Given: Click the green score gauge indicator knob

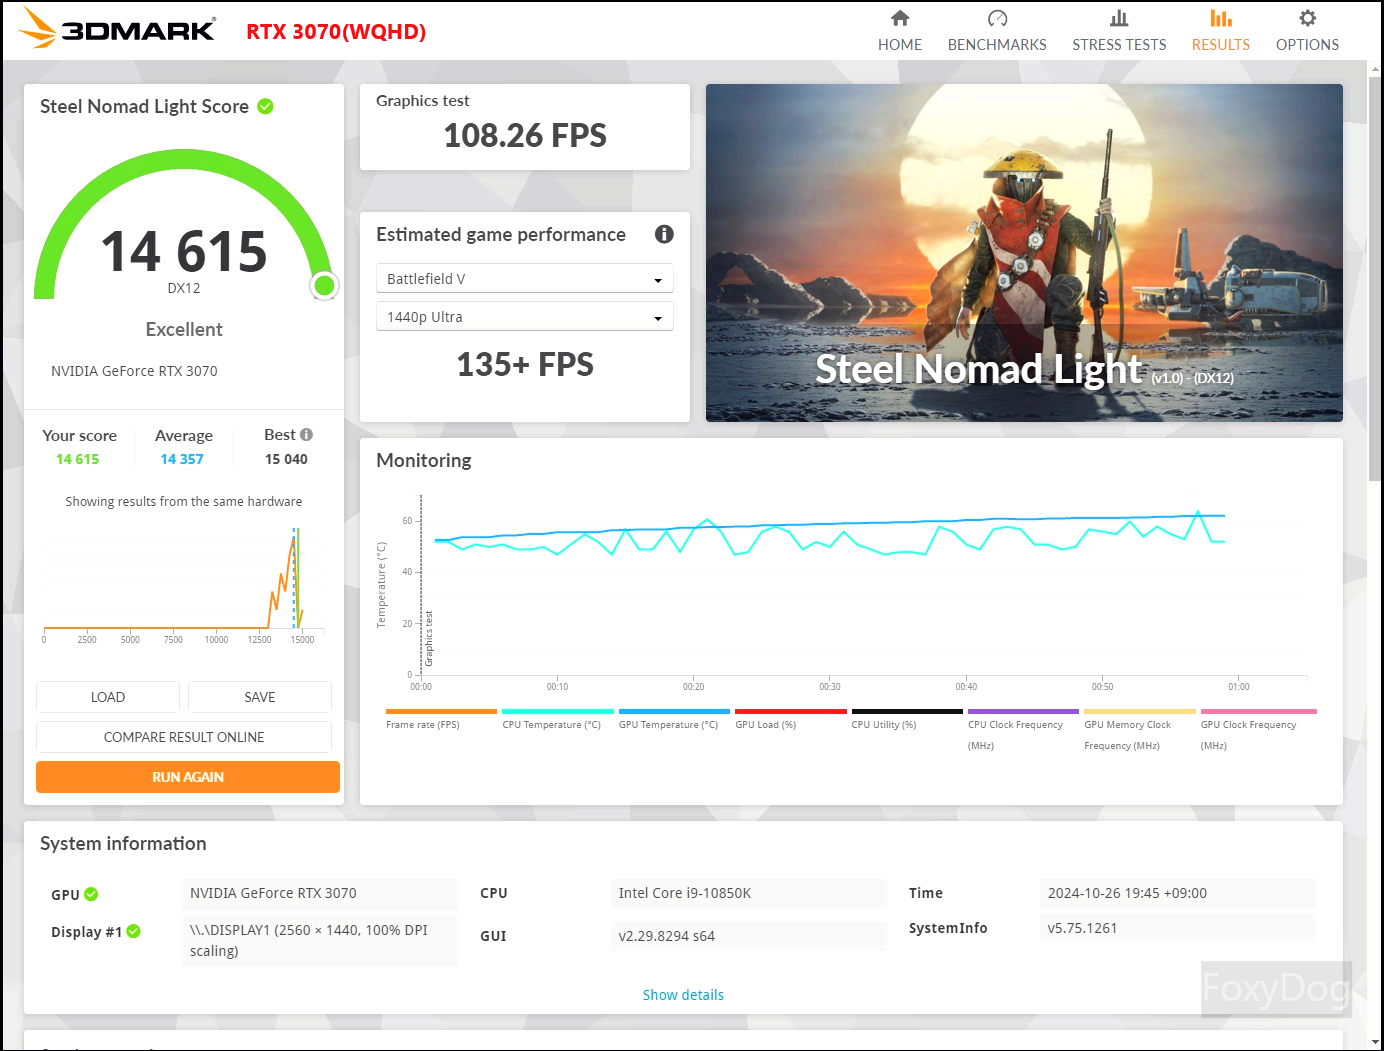Looking at the screenshot, I should 324,286.
